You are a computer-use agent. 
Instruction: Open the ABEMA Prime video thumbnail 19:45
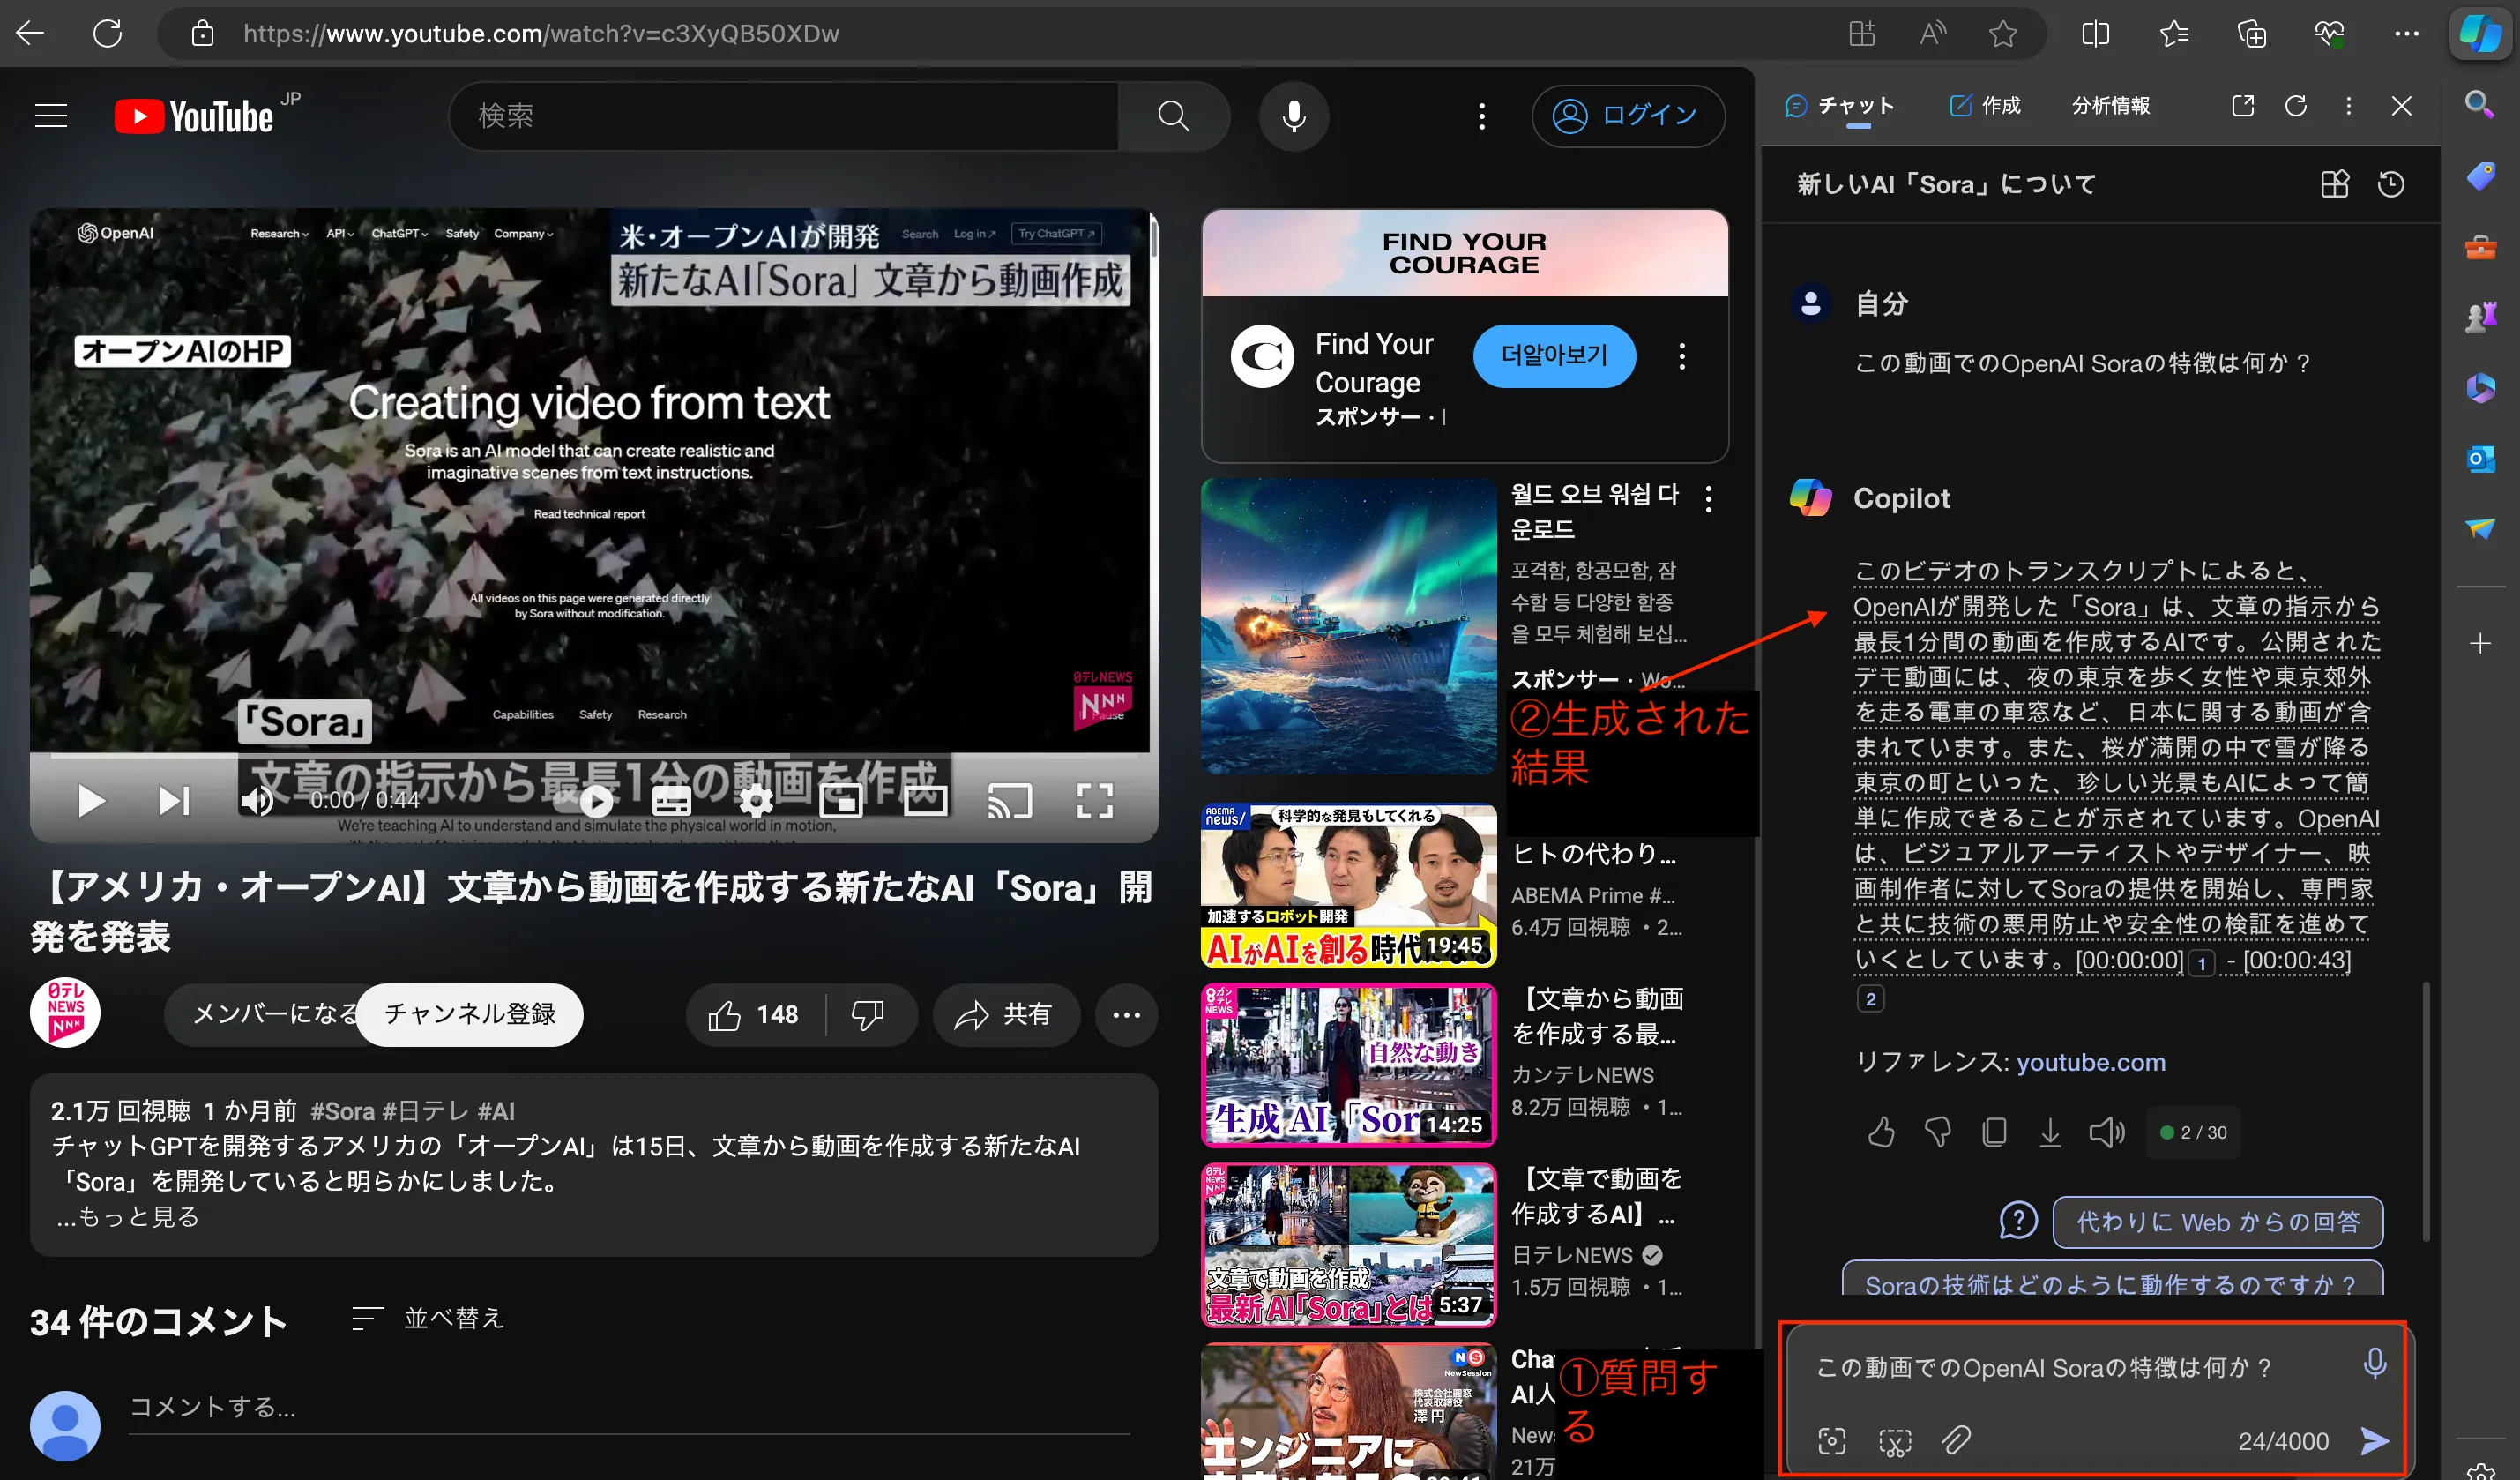[1348, 886]
